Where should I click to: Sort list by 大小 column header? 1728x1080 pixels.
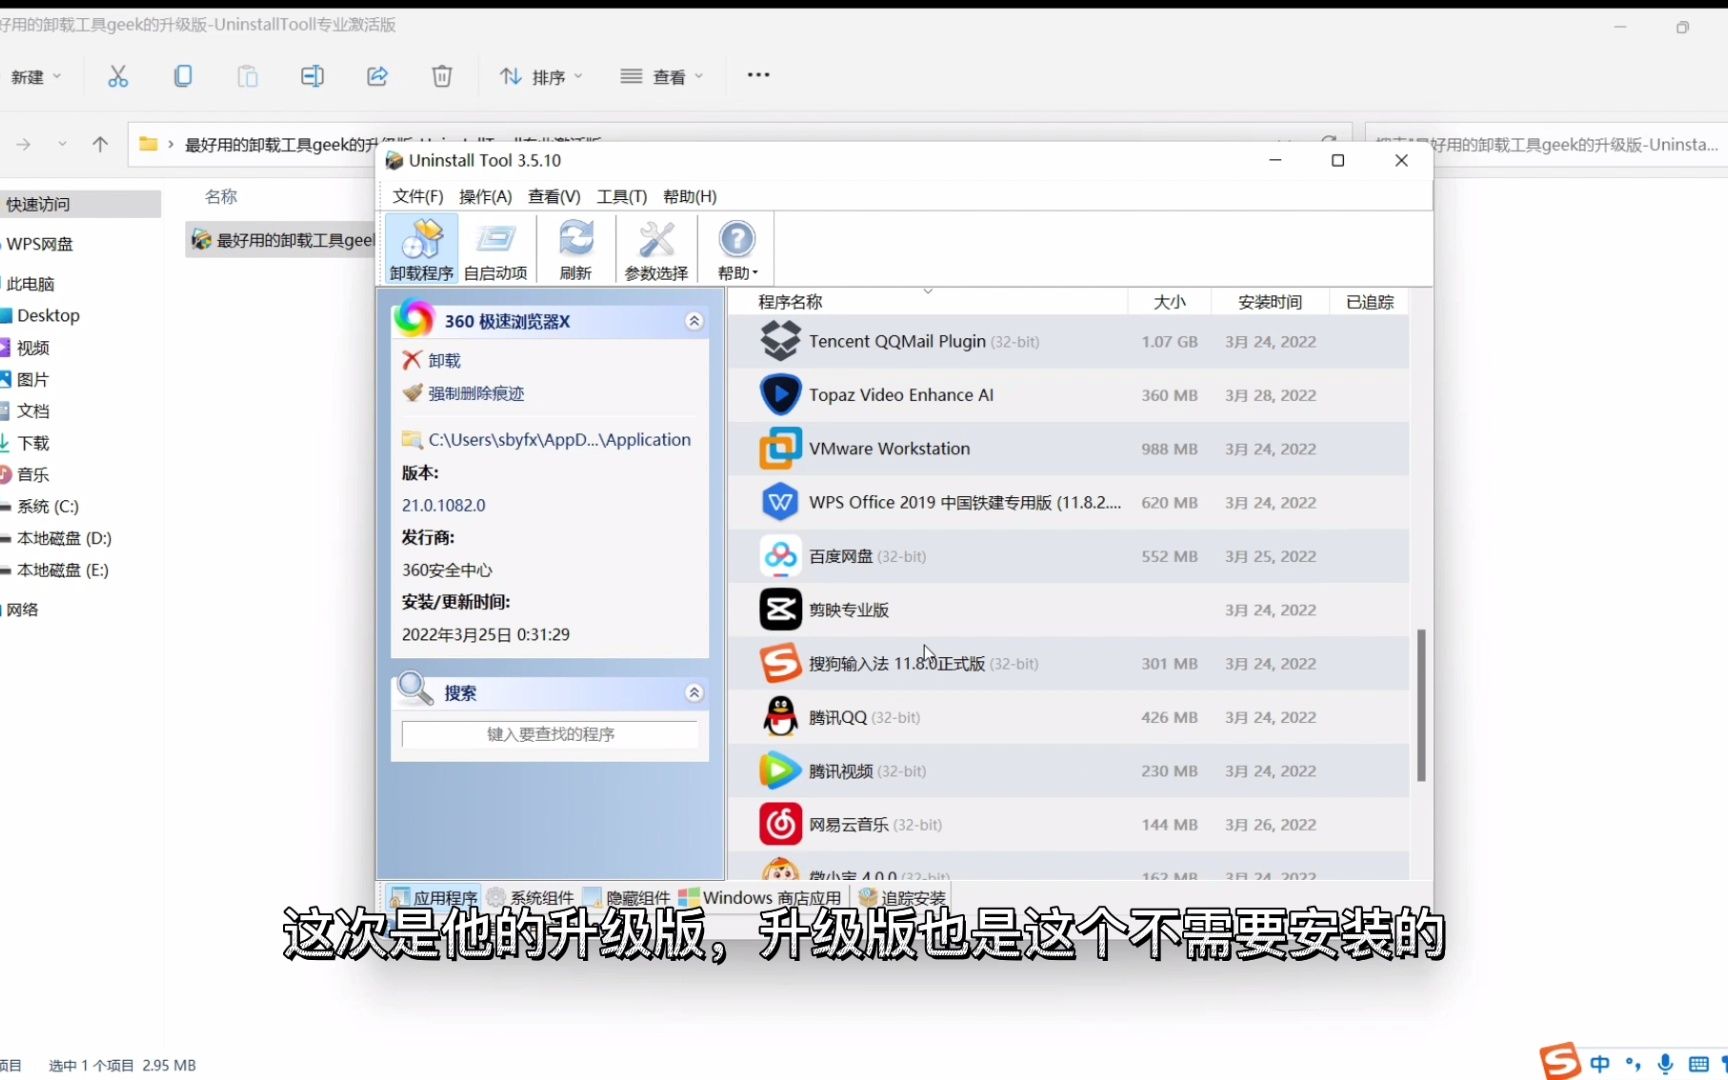(x=1169, y=302)
